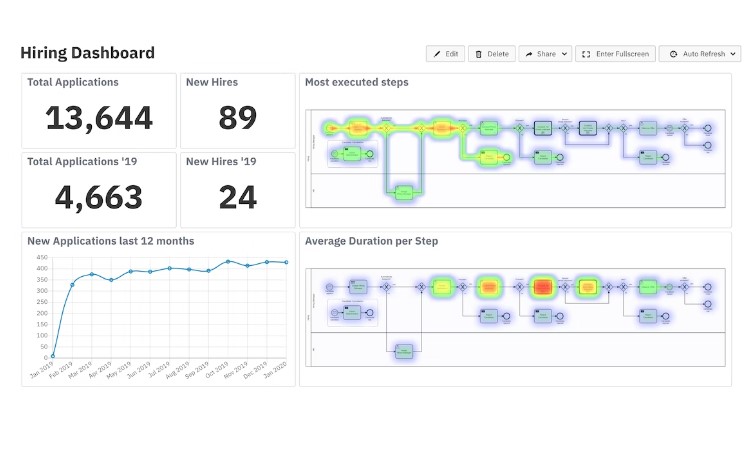
Task: Click the fullscreen brackets icon
Action: (x=586, y=54)
